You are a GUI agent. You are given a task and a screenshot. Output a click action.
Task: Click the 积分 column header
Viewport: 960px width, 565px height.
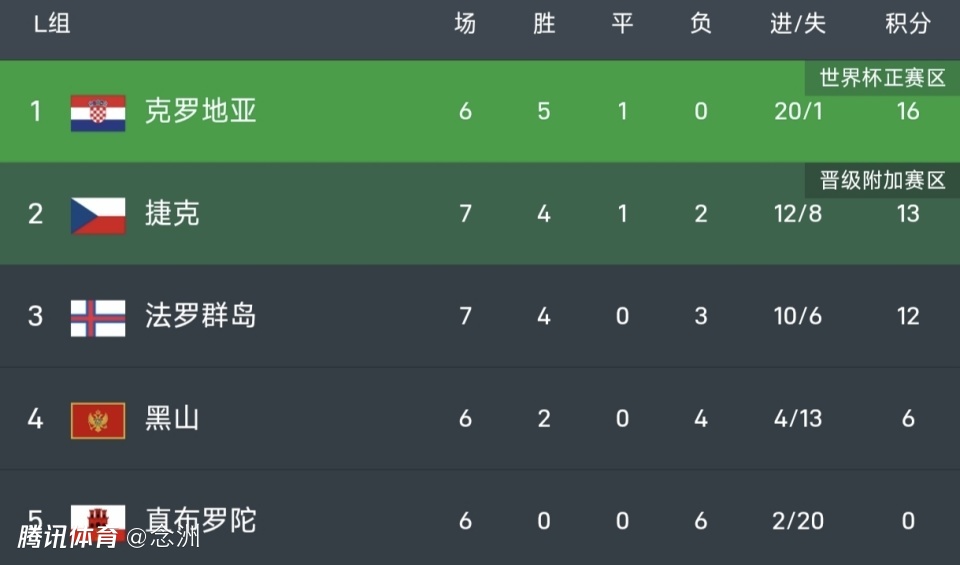pyautogui.click(x=907, y=24)
